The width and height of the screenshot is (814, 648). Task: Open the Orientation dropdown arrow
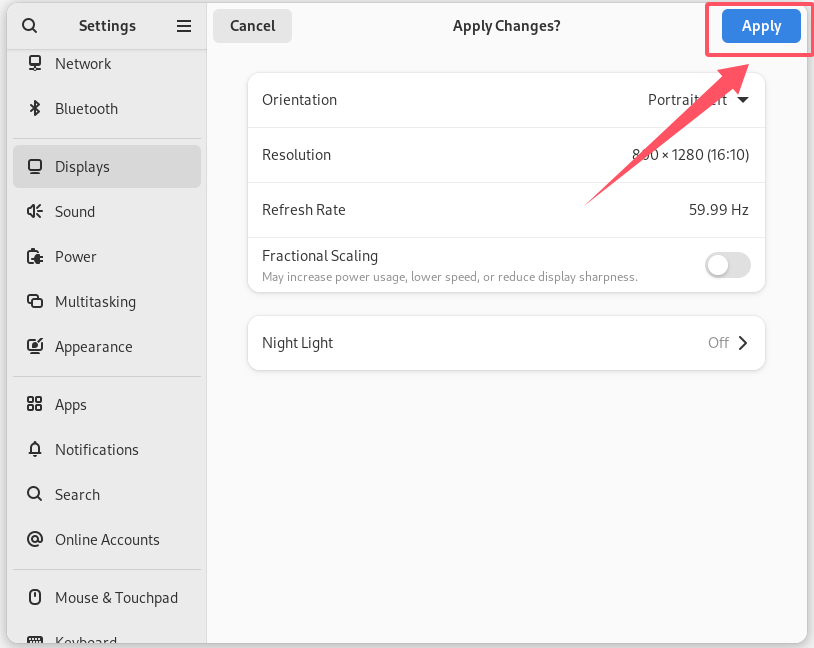(x=743, y=100)
